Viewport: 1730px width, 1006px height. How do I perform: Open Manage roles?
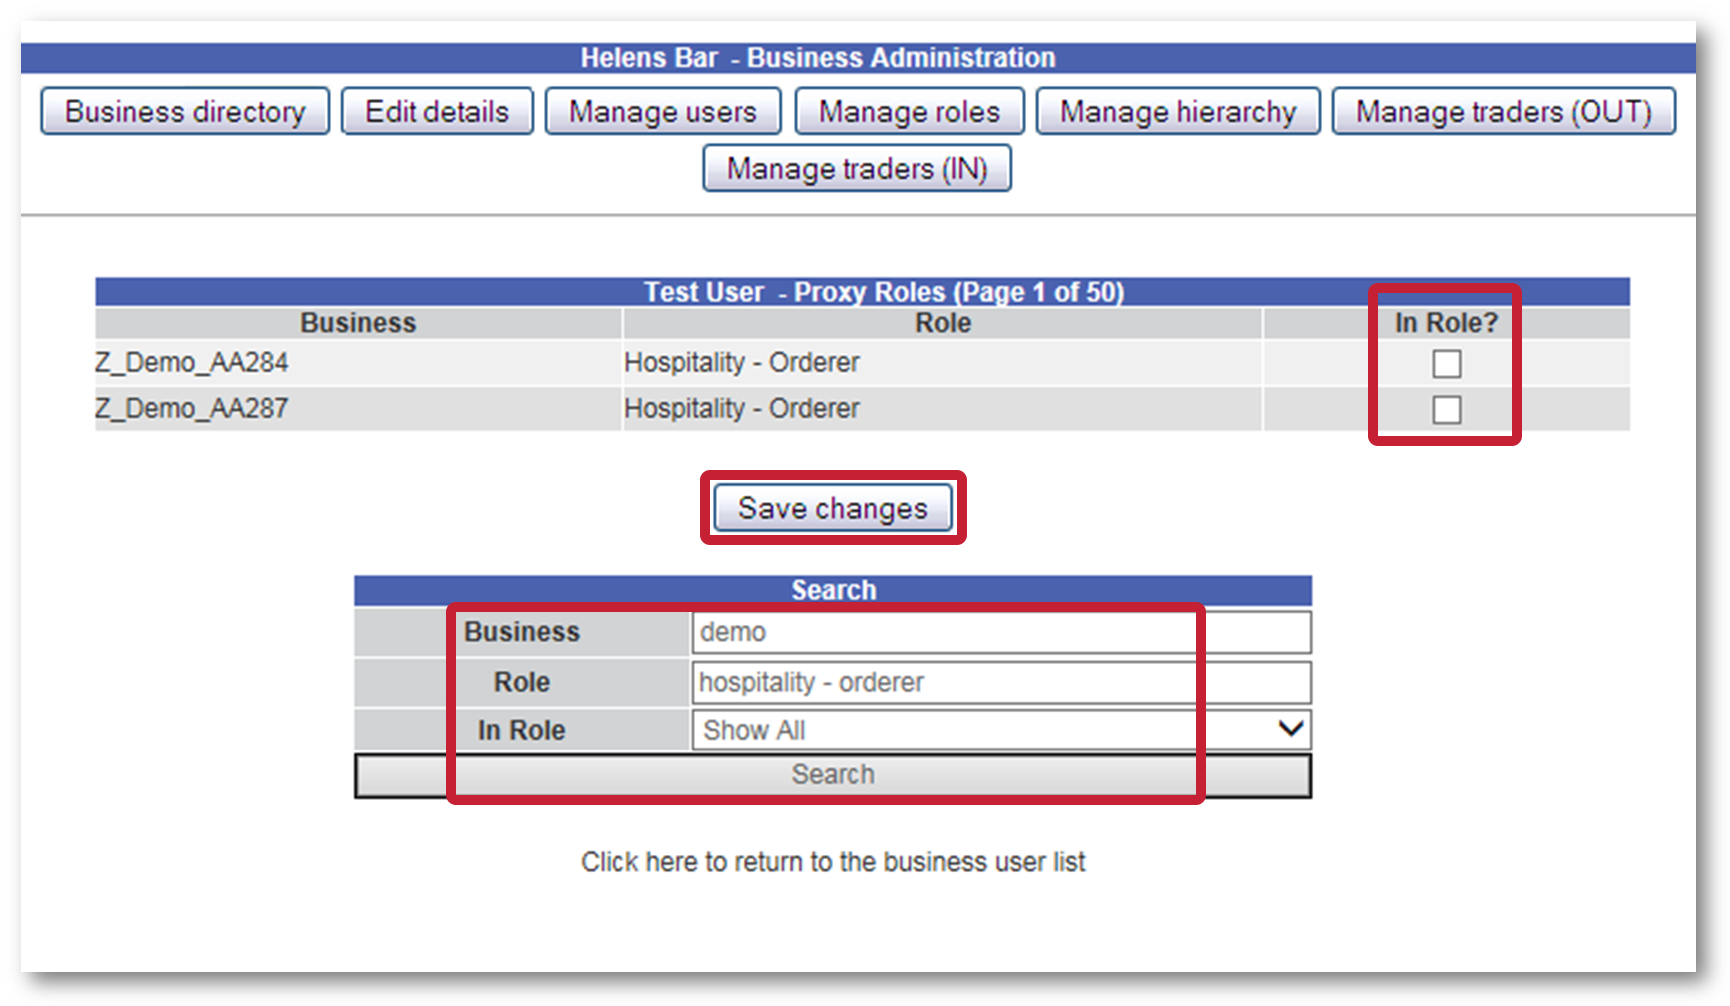point(908,111)
